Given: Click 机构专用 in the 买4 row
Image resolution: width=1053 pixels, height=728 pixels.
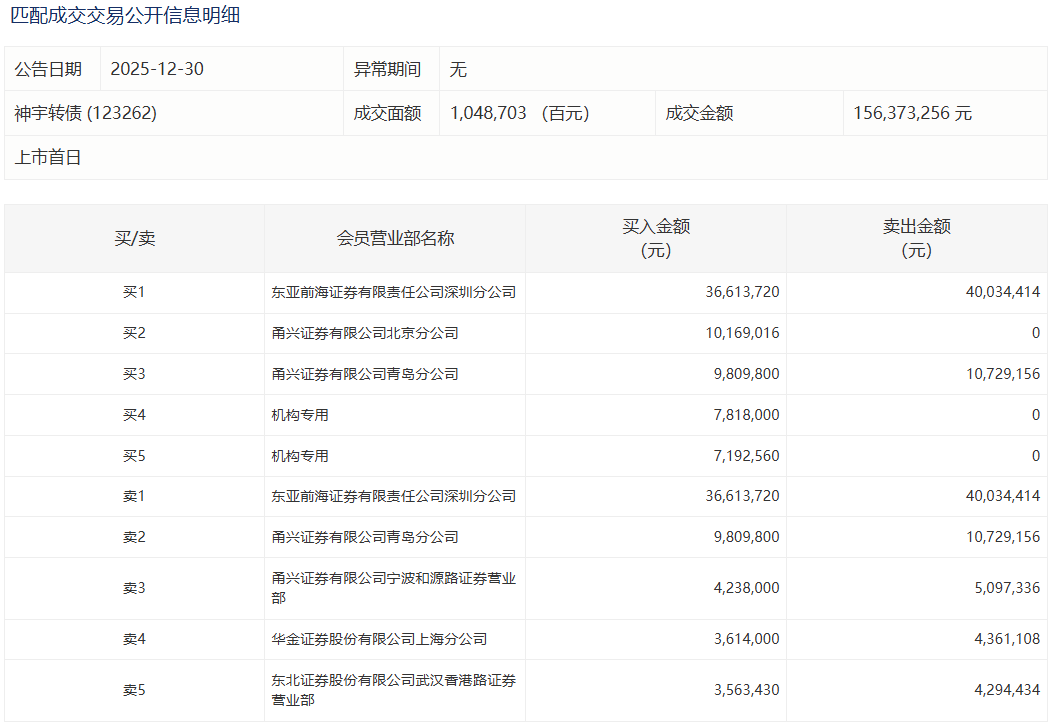Looking at the screenshot, I should pos(300,415).
